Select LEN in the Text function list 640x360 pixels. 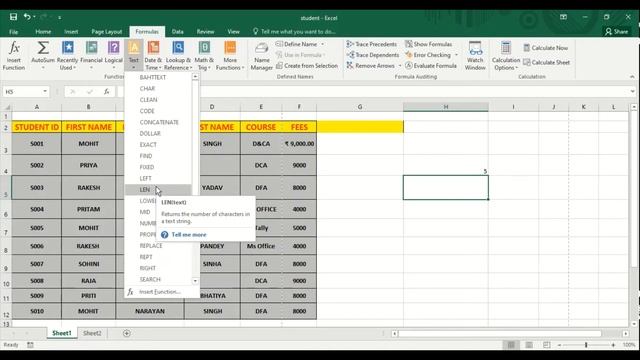pos(158,189)
